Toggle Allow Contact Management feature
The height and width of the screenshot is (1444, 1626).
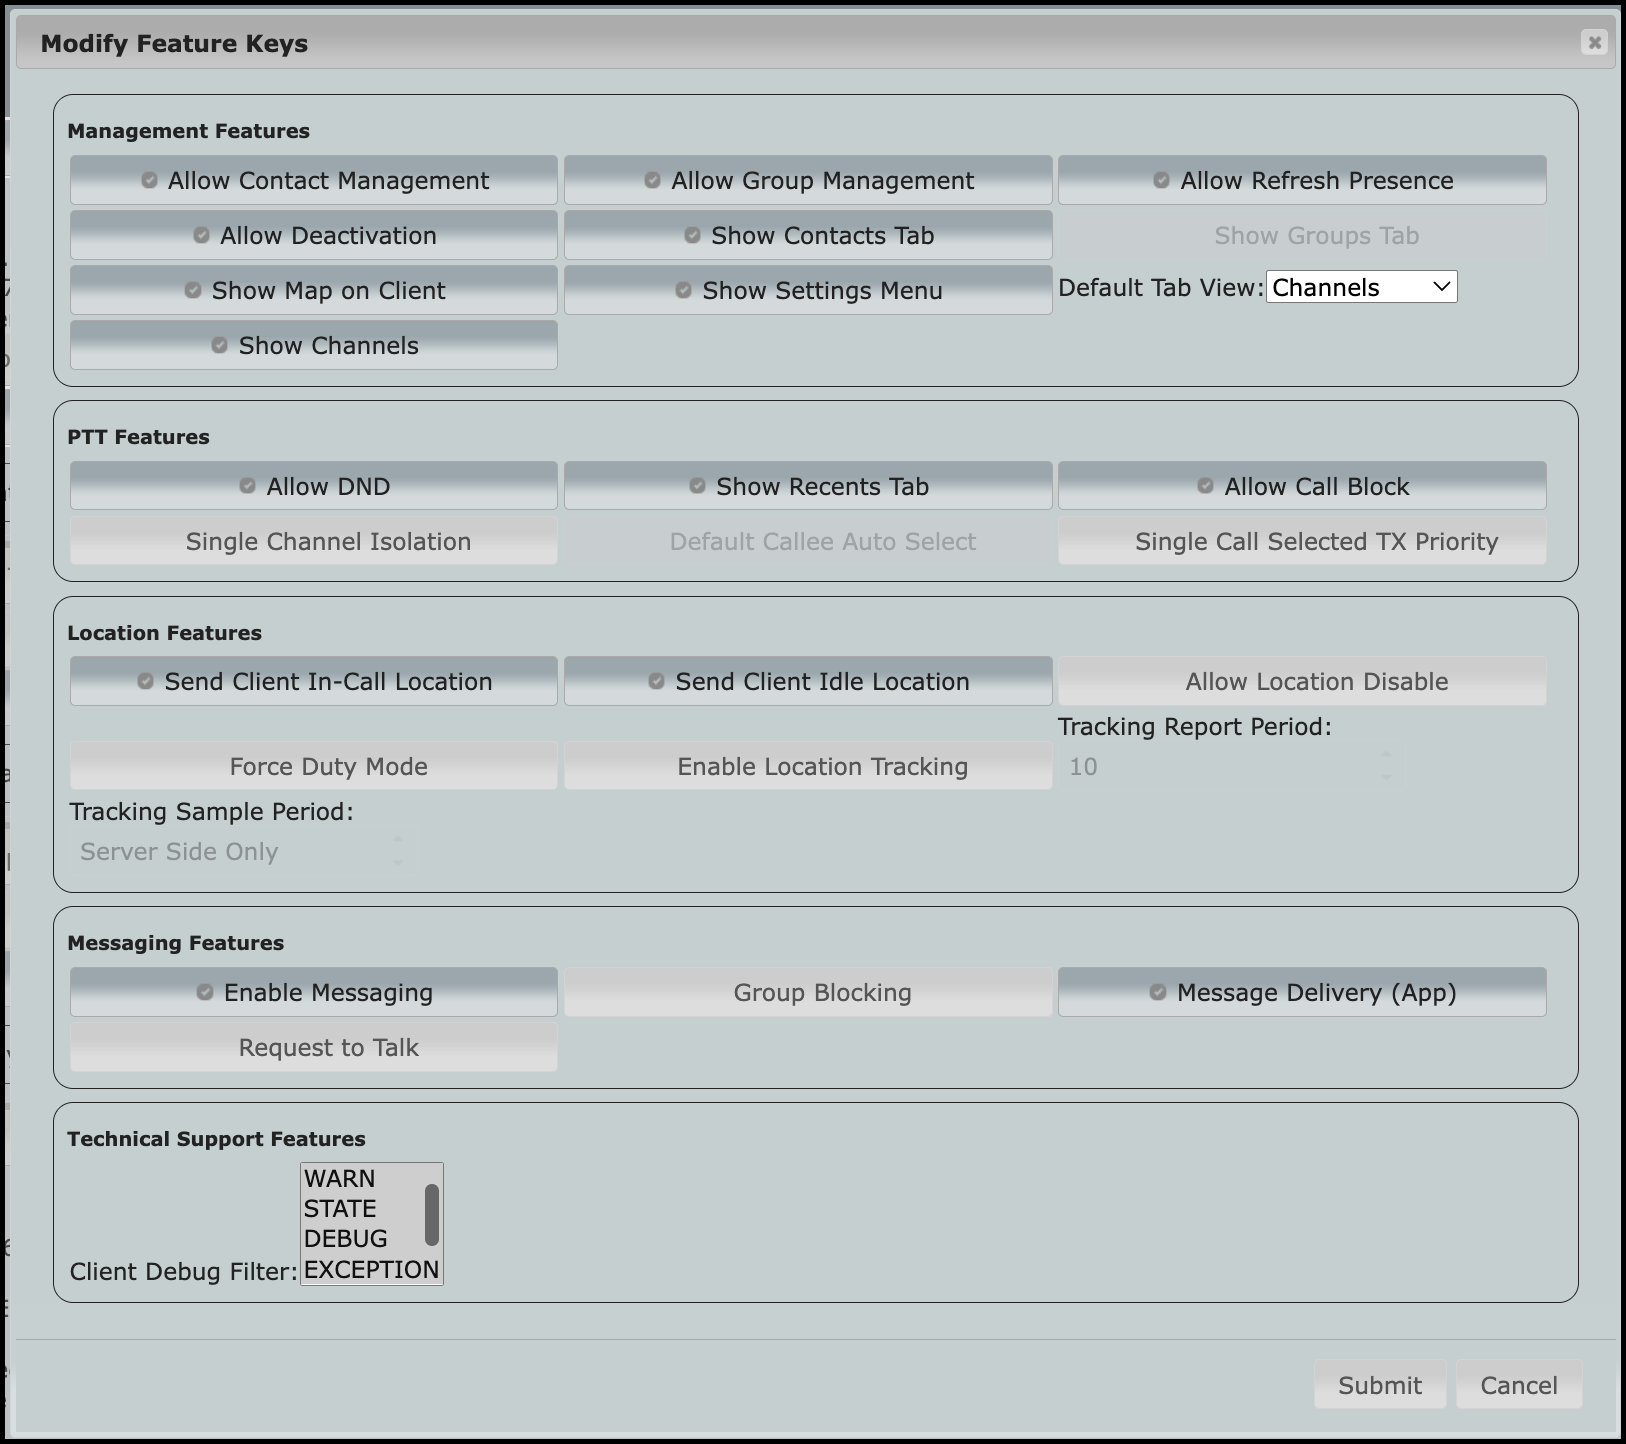point(313,181)
